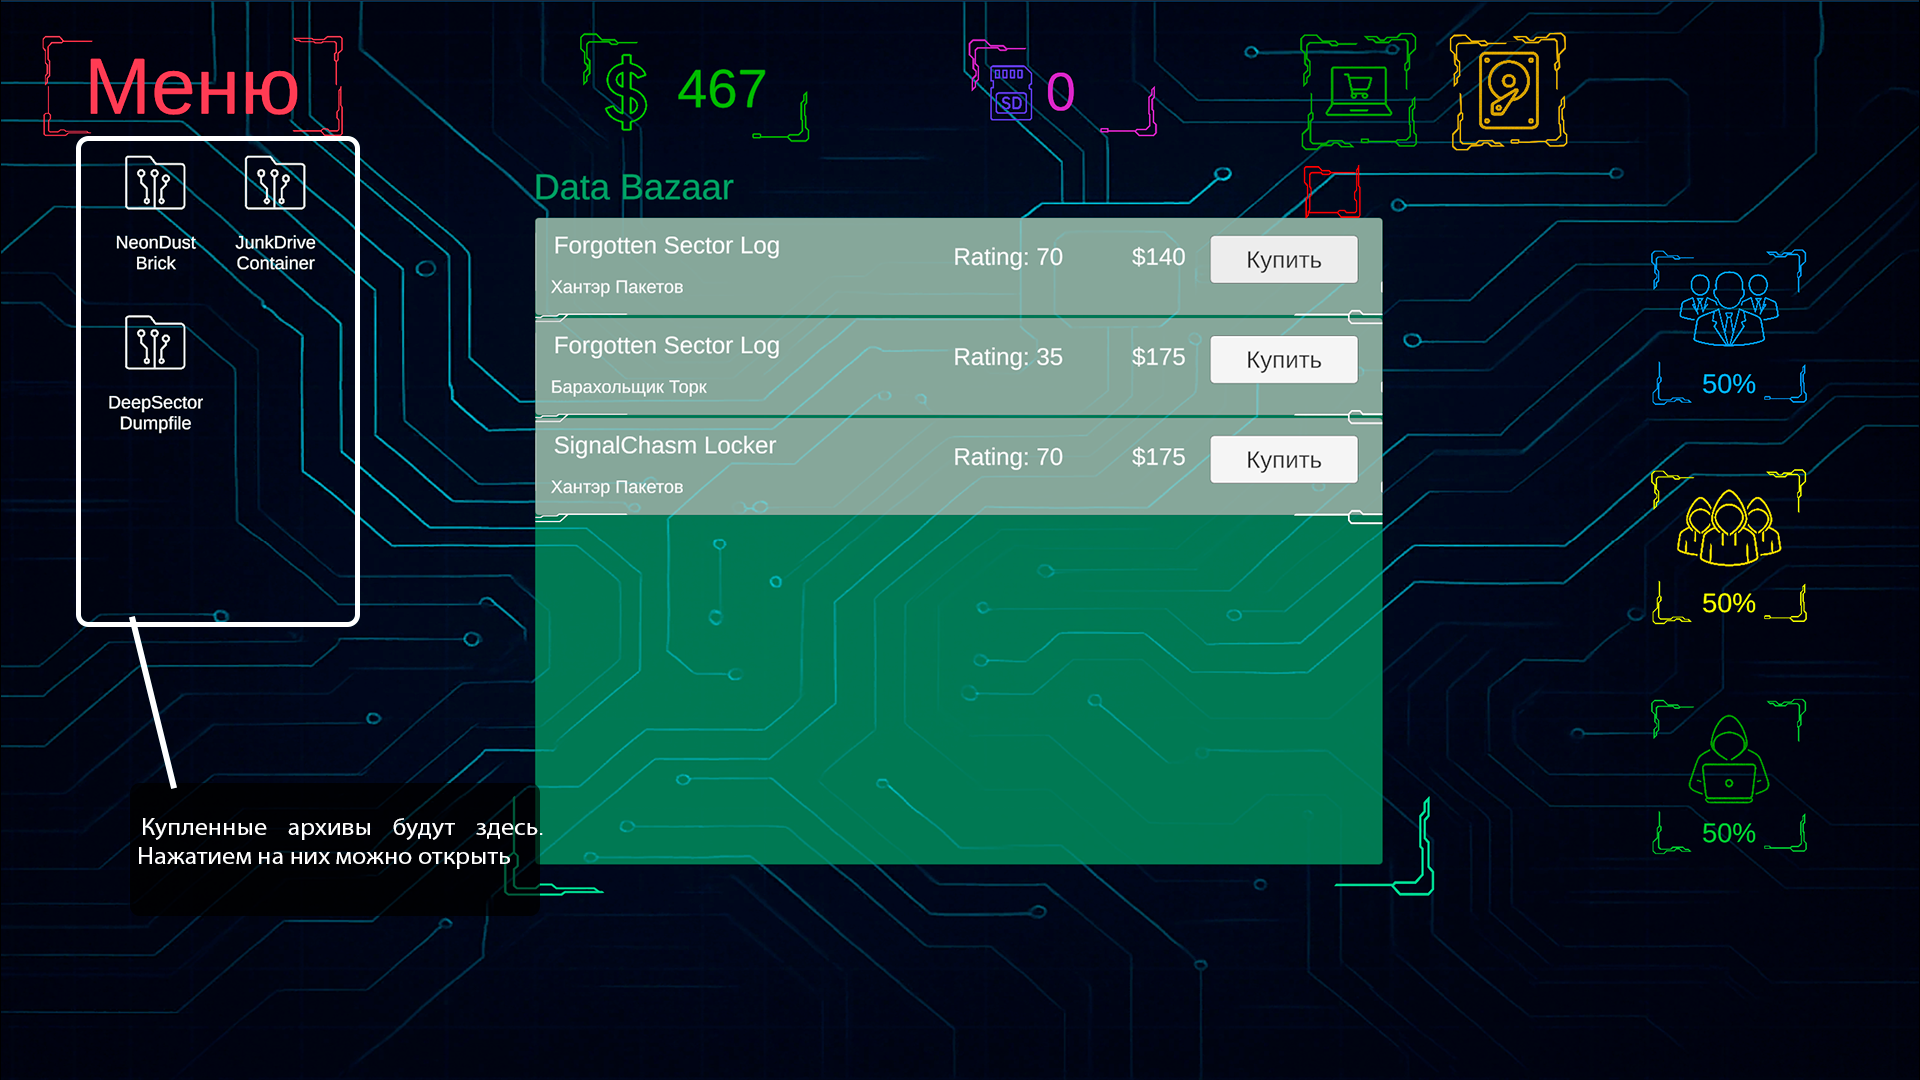Open the NeonDust Brick archive folder
1920x1080 pixels.
[155, 185]
